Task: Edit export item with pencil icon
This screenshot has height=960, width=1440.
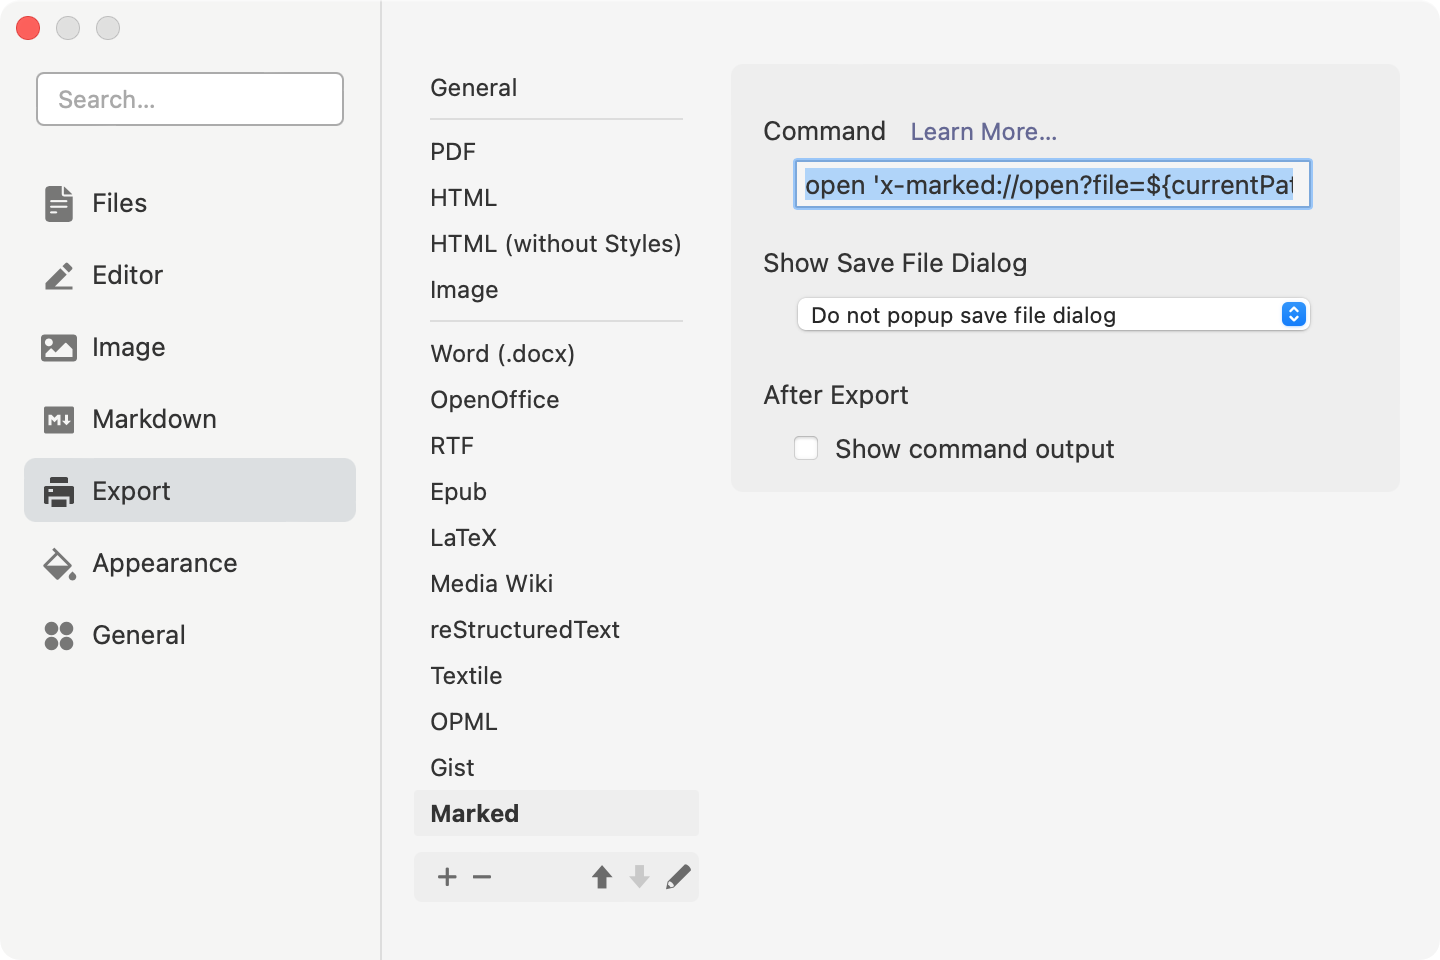Action: (x=678, y=877)
